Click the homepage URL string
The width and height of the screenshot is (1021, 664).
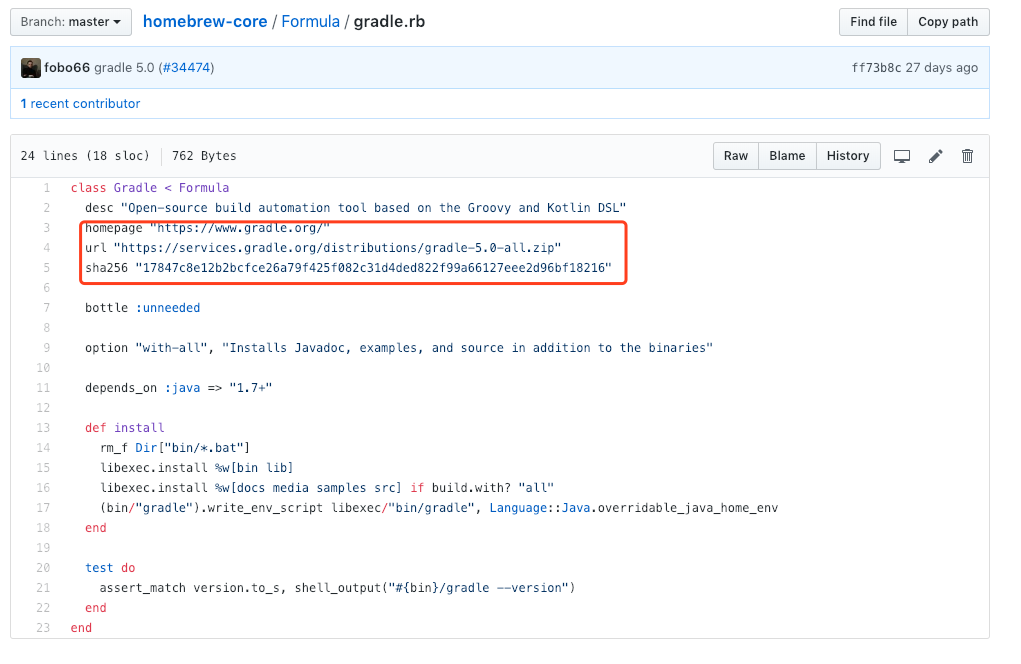click(240, 228)
